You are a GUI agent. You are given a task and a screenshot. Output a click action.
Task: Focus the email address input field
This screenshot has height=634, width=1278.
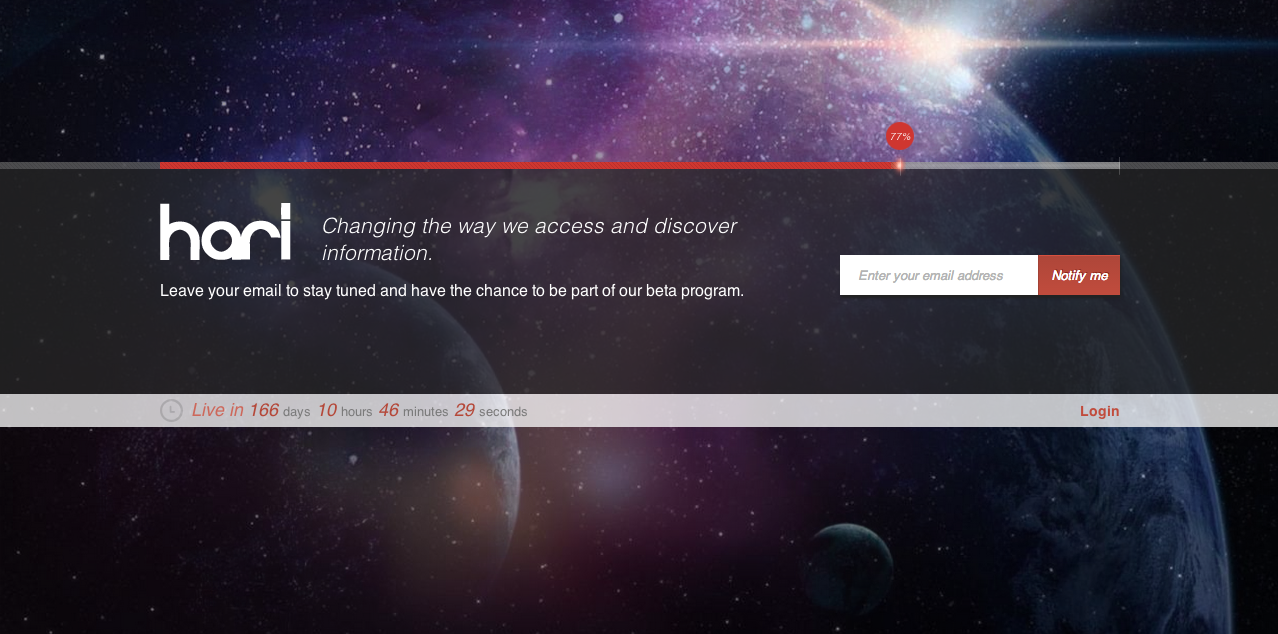(938, 275)
